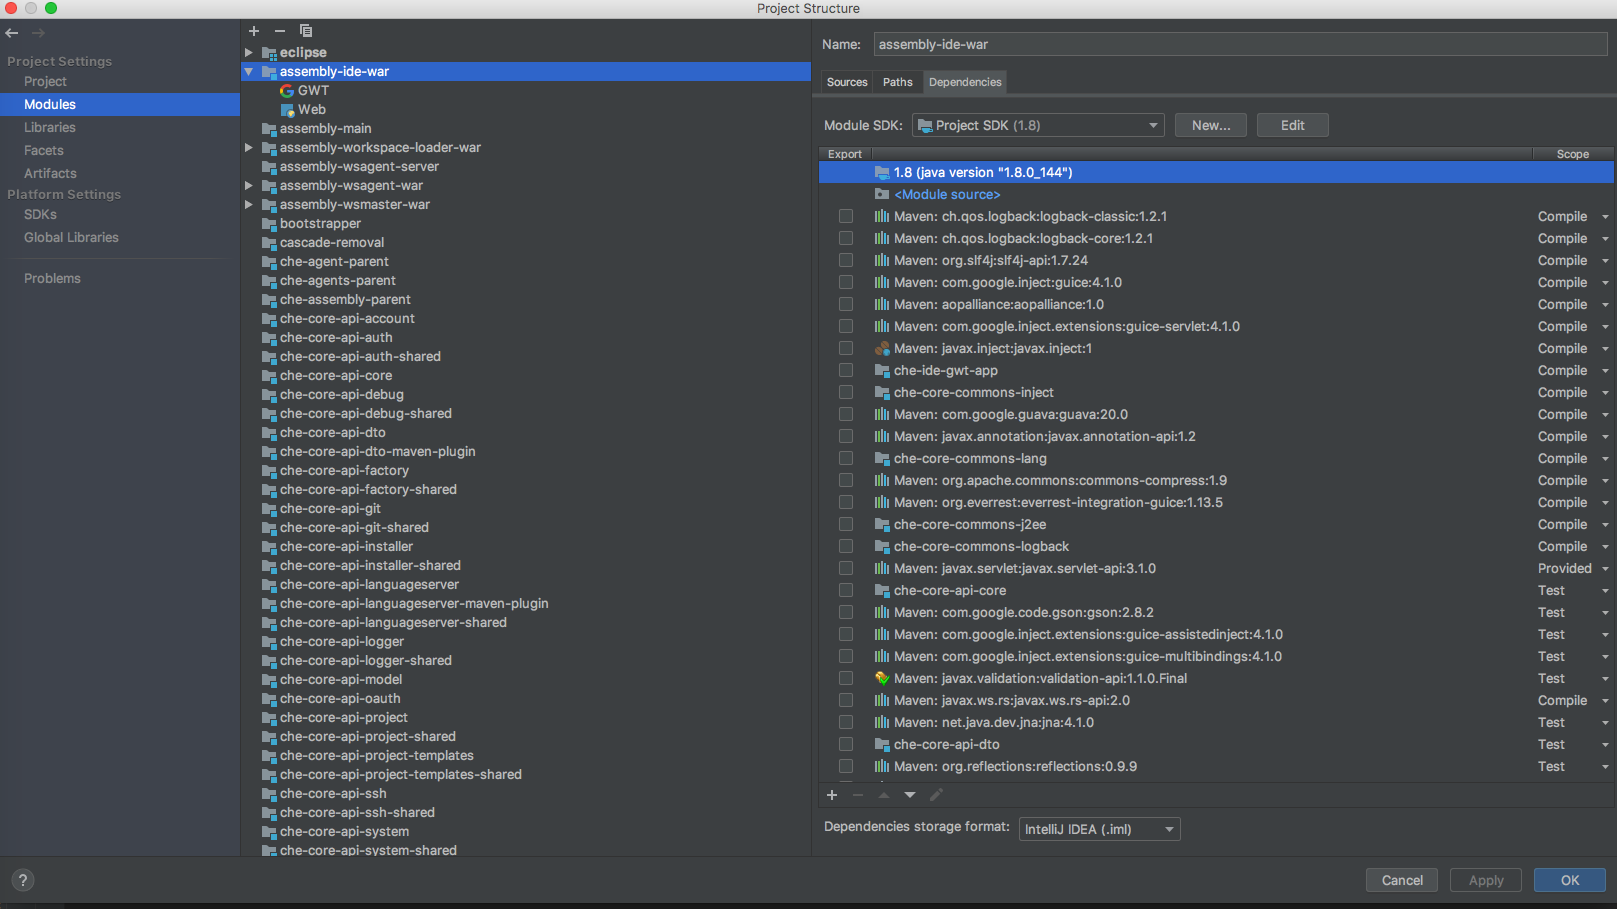This screenshot has width=1617, height=909.
Task: Enable export for logback-classic:1.2.1
Action: point(846,217)
